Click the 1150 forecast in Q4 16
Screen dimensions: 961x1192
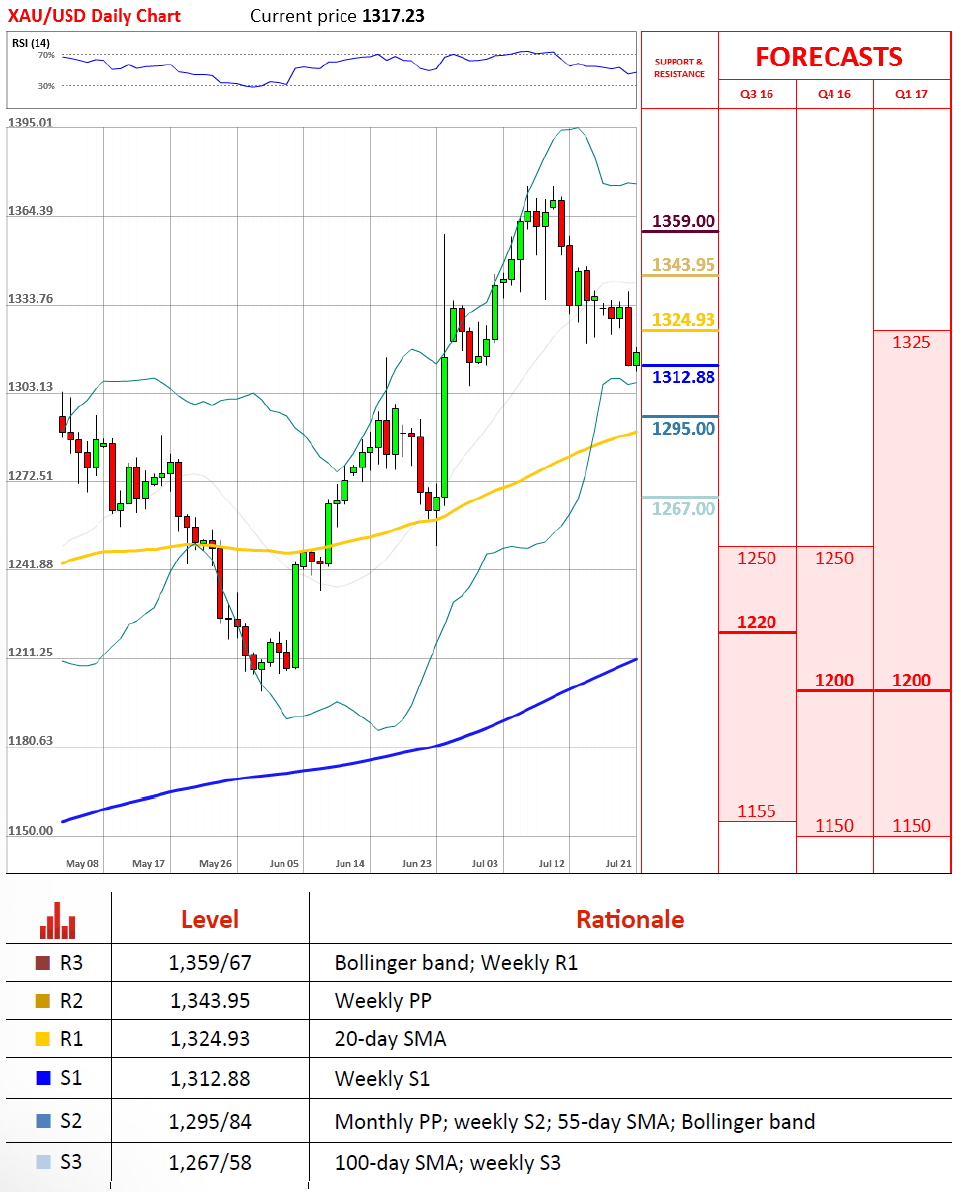834,826
